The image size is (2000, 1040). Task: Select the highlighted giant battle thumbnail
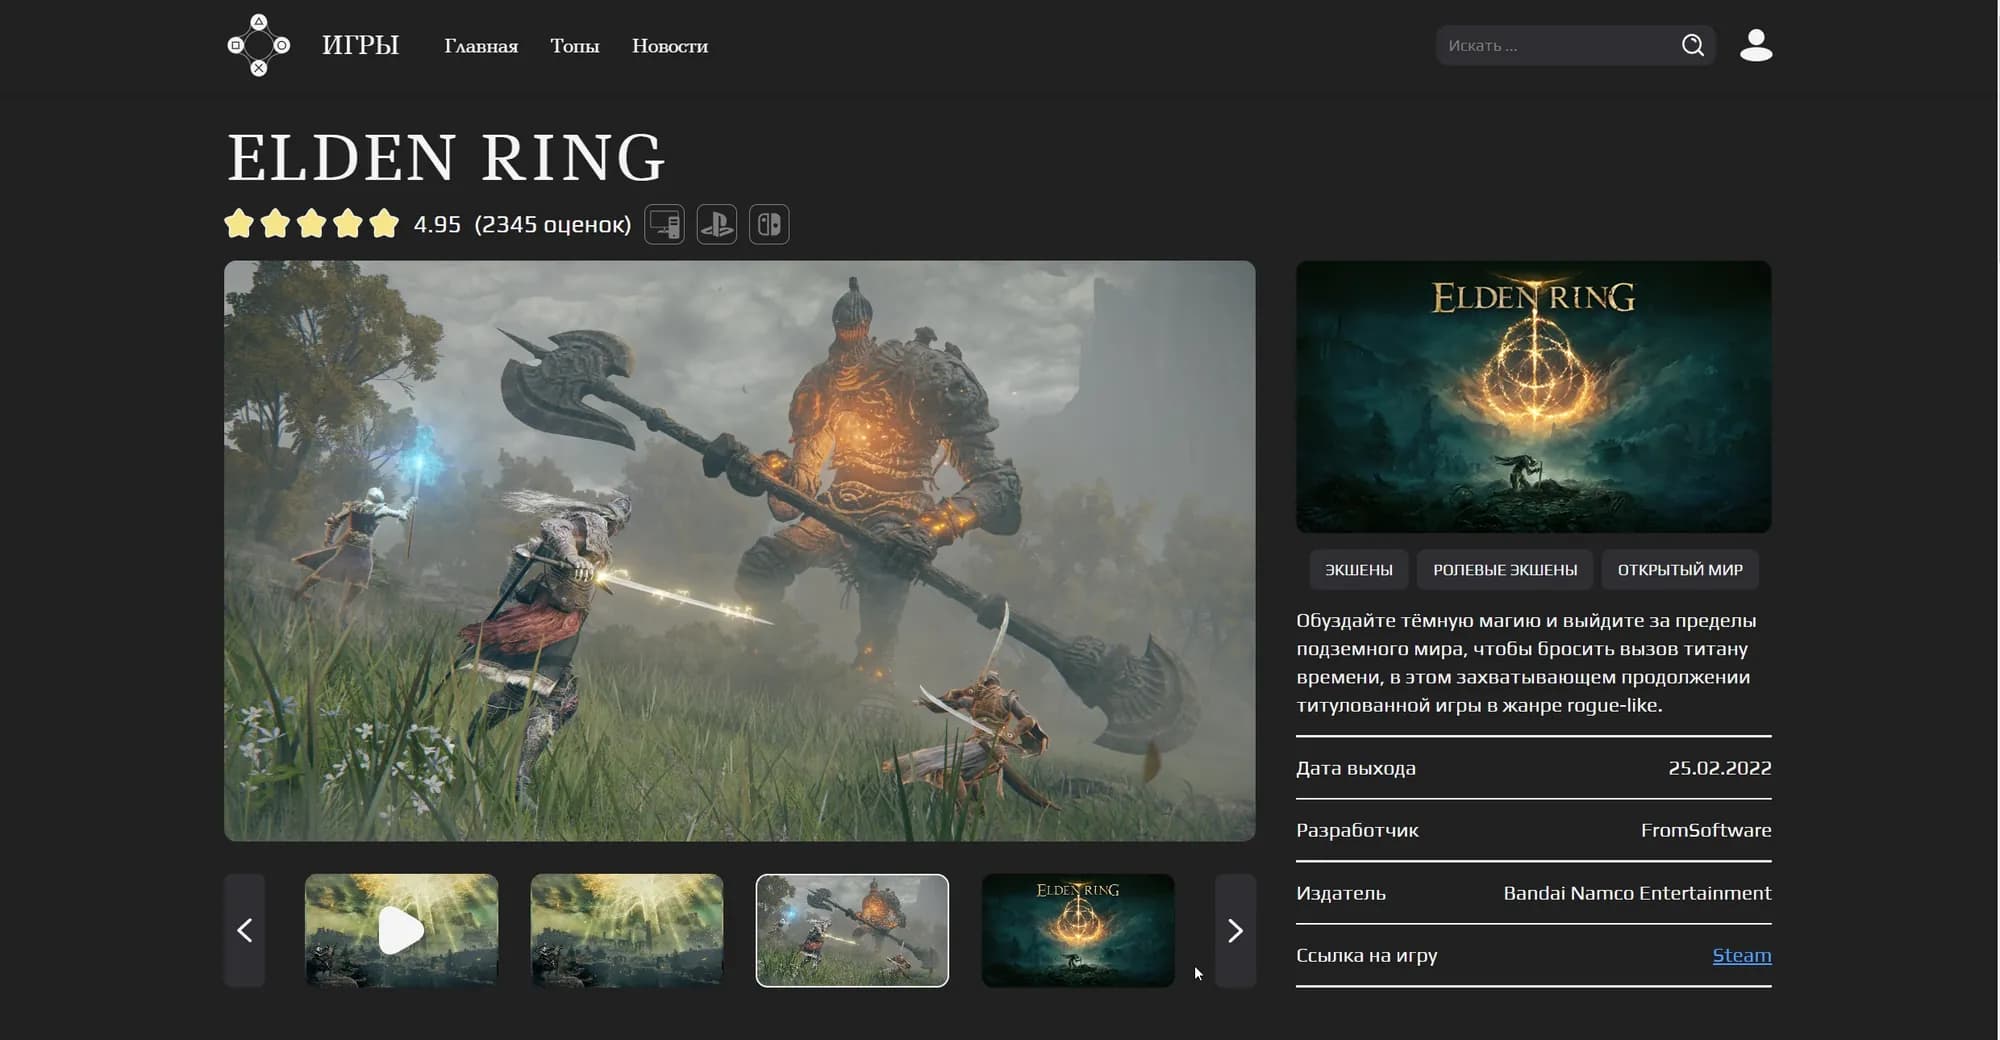852,931
